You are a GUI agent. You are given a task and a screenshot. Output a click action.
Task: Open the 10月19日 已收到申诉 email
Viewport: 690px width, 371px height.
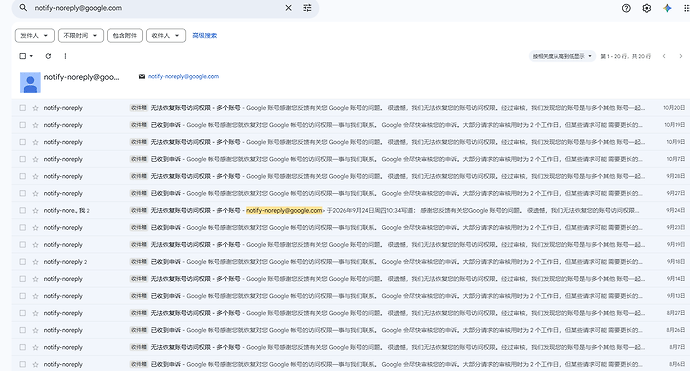351,125
